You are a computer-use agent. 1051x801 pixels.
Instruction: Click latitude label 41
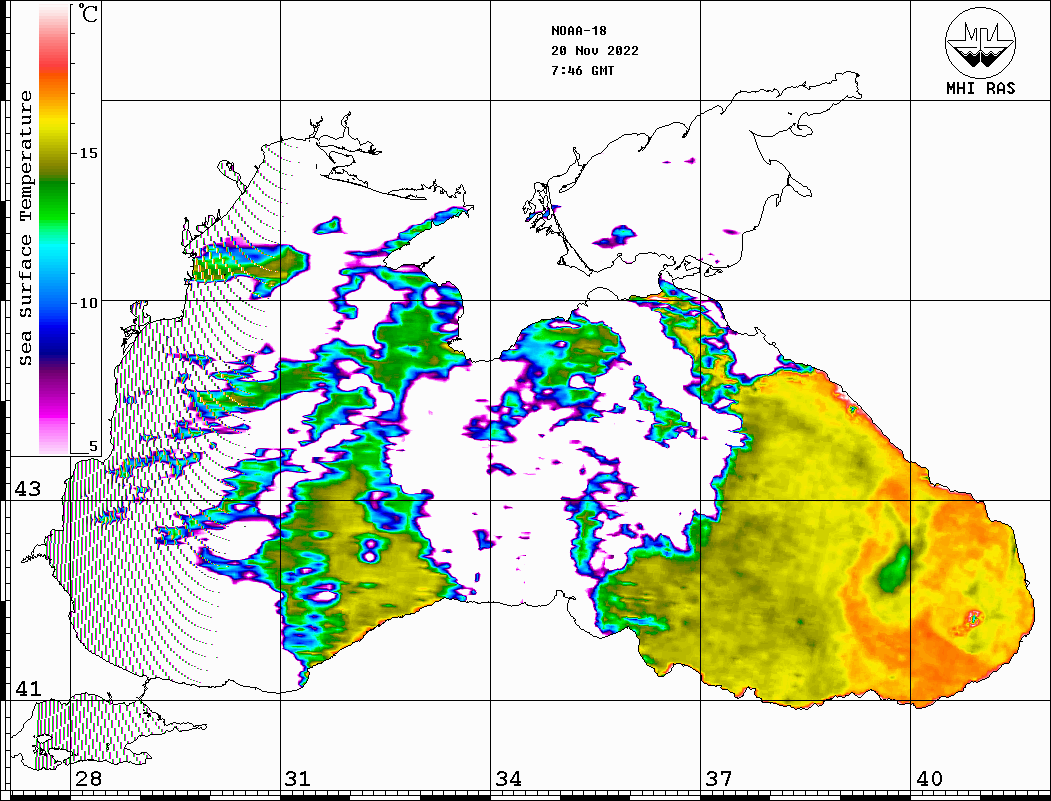click(x=27, y=688)
